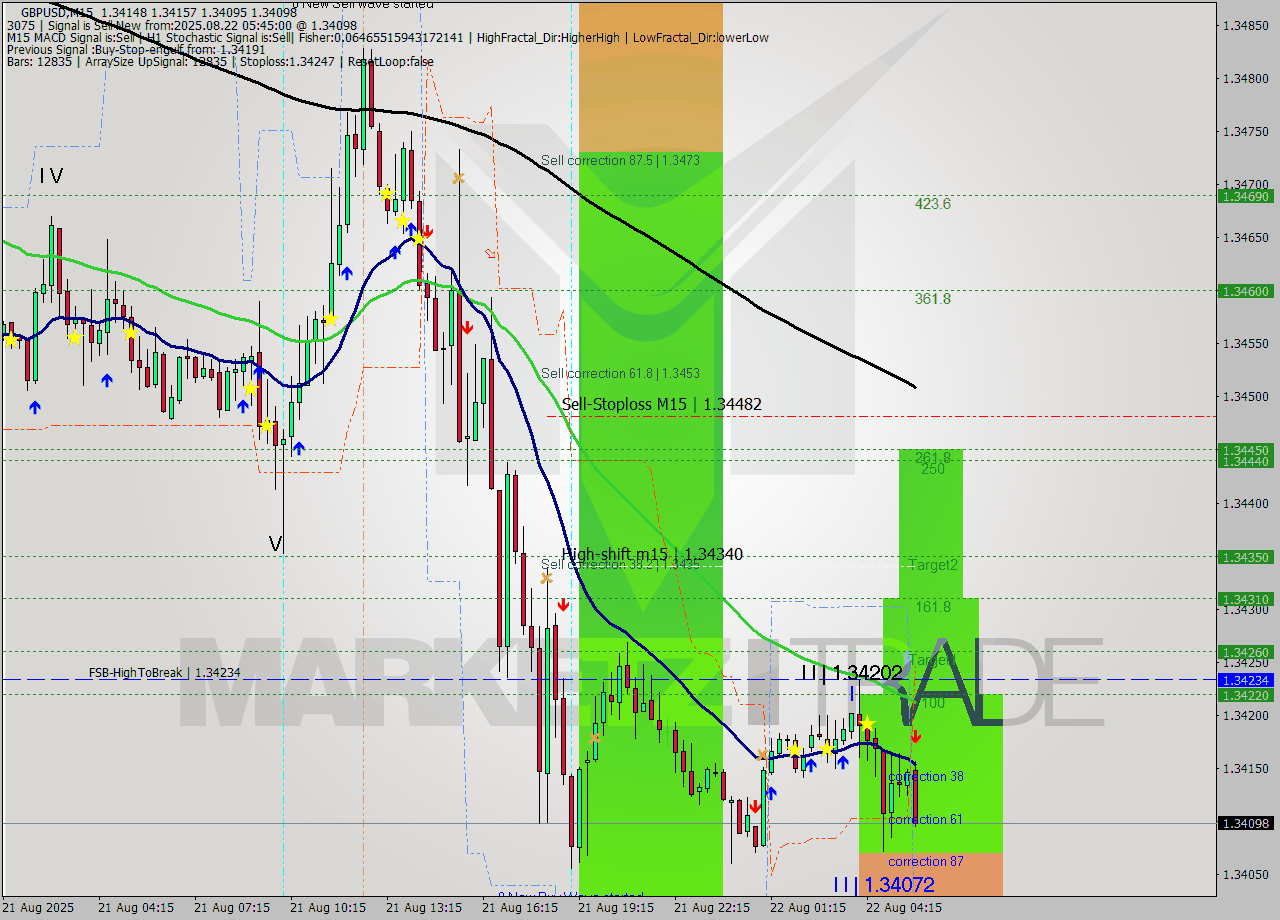Select the blue buy arrow near 21 Aug 04:15

coord(107,380)
